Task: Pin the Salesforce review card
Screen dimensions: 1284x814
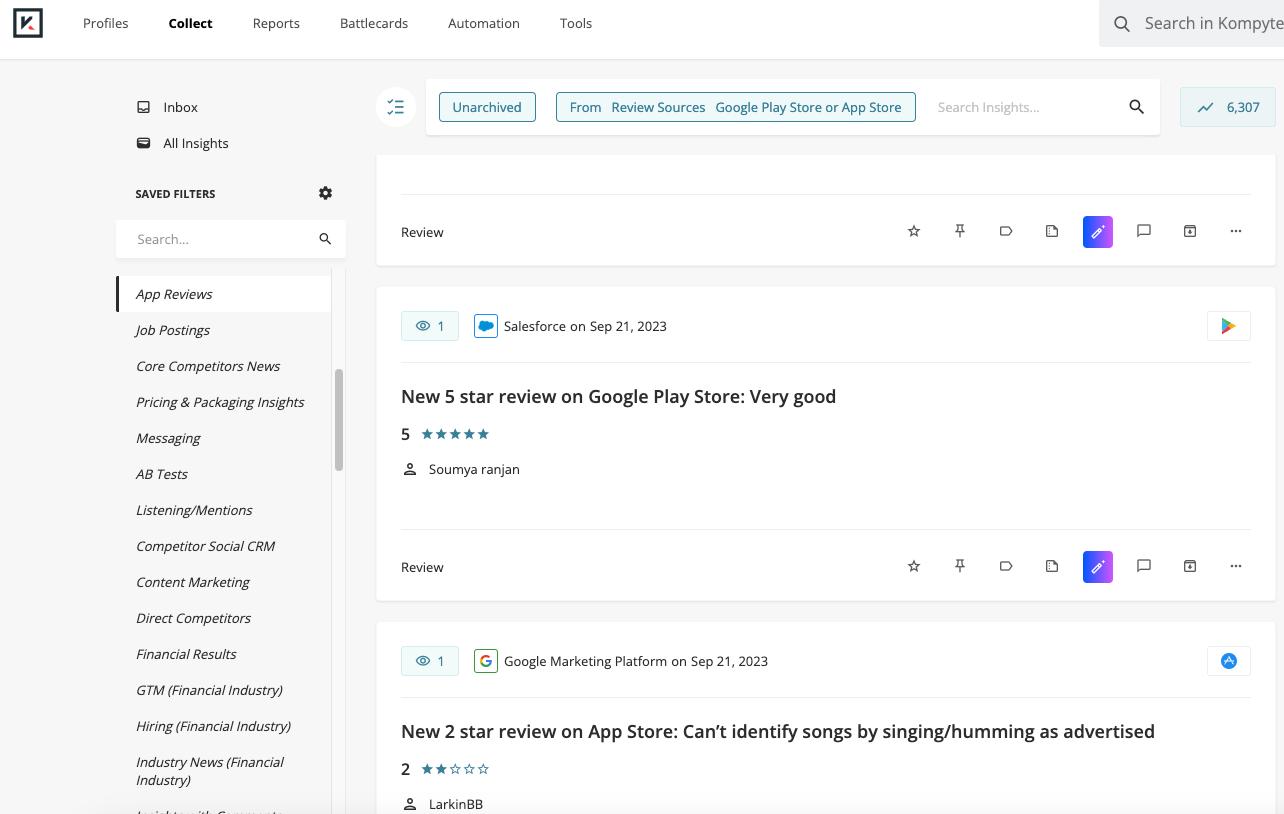Action: click(960, 566)
